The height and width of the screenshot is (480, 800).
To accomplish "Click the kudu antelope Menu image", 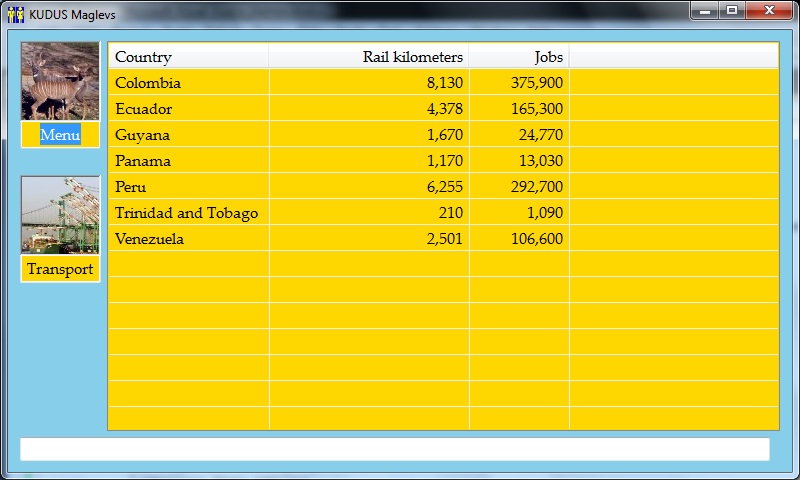I will (60, 81).
